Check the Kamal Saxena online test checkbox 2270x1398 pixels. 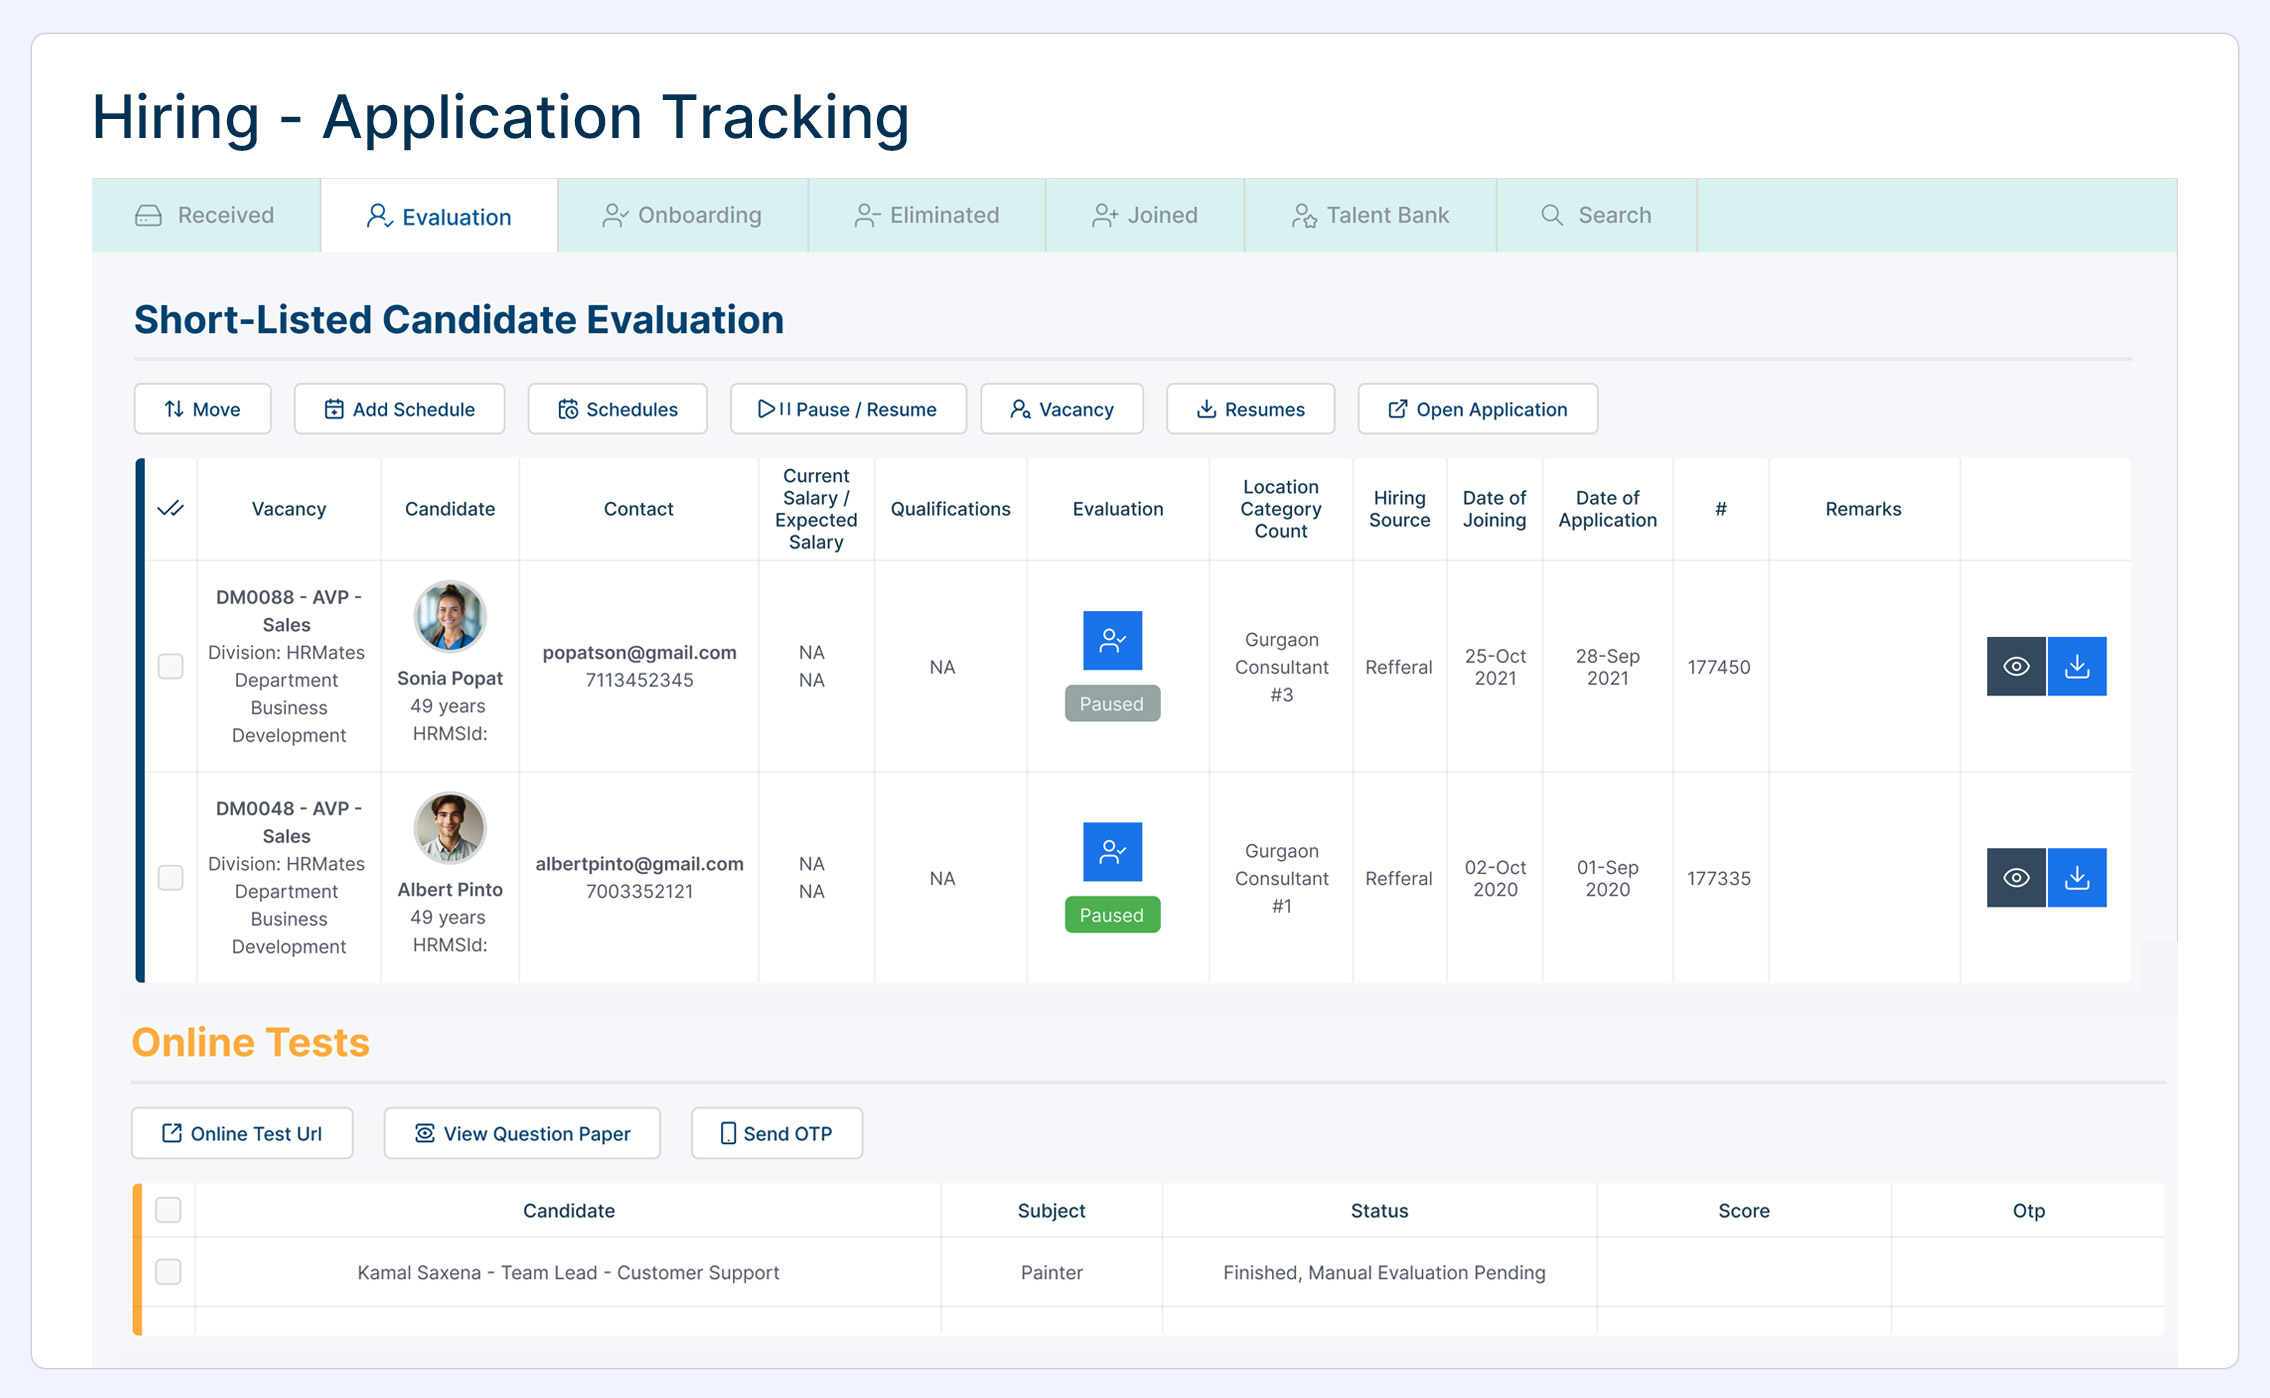(168, 1272)
